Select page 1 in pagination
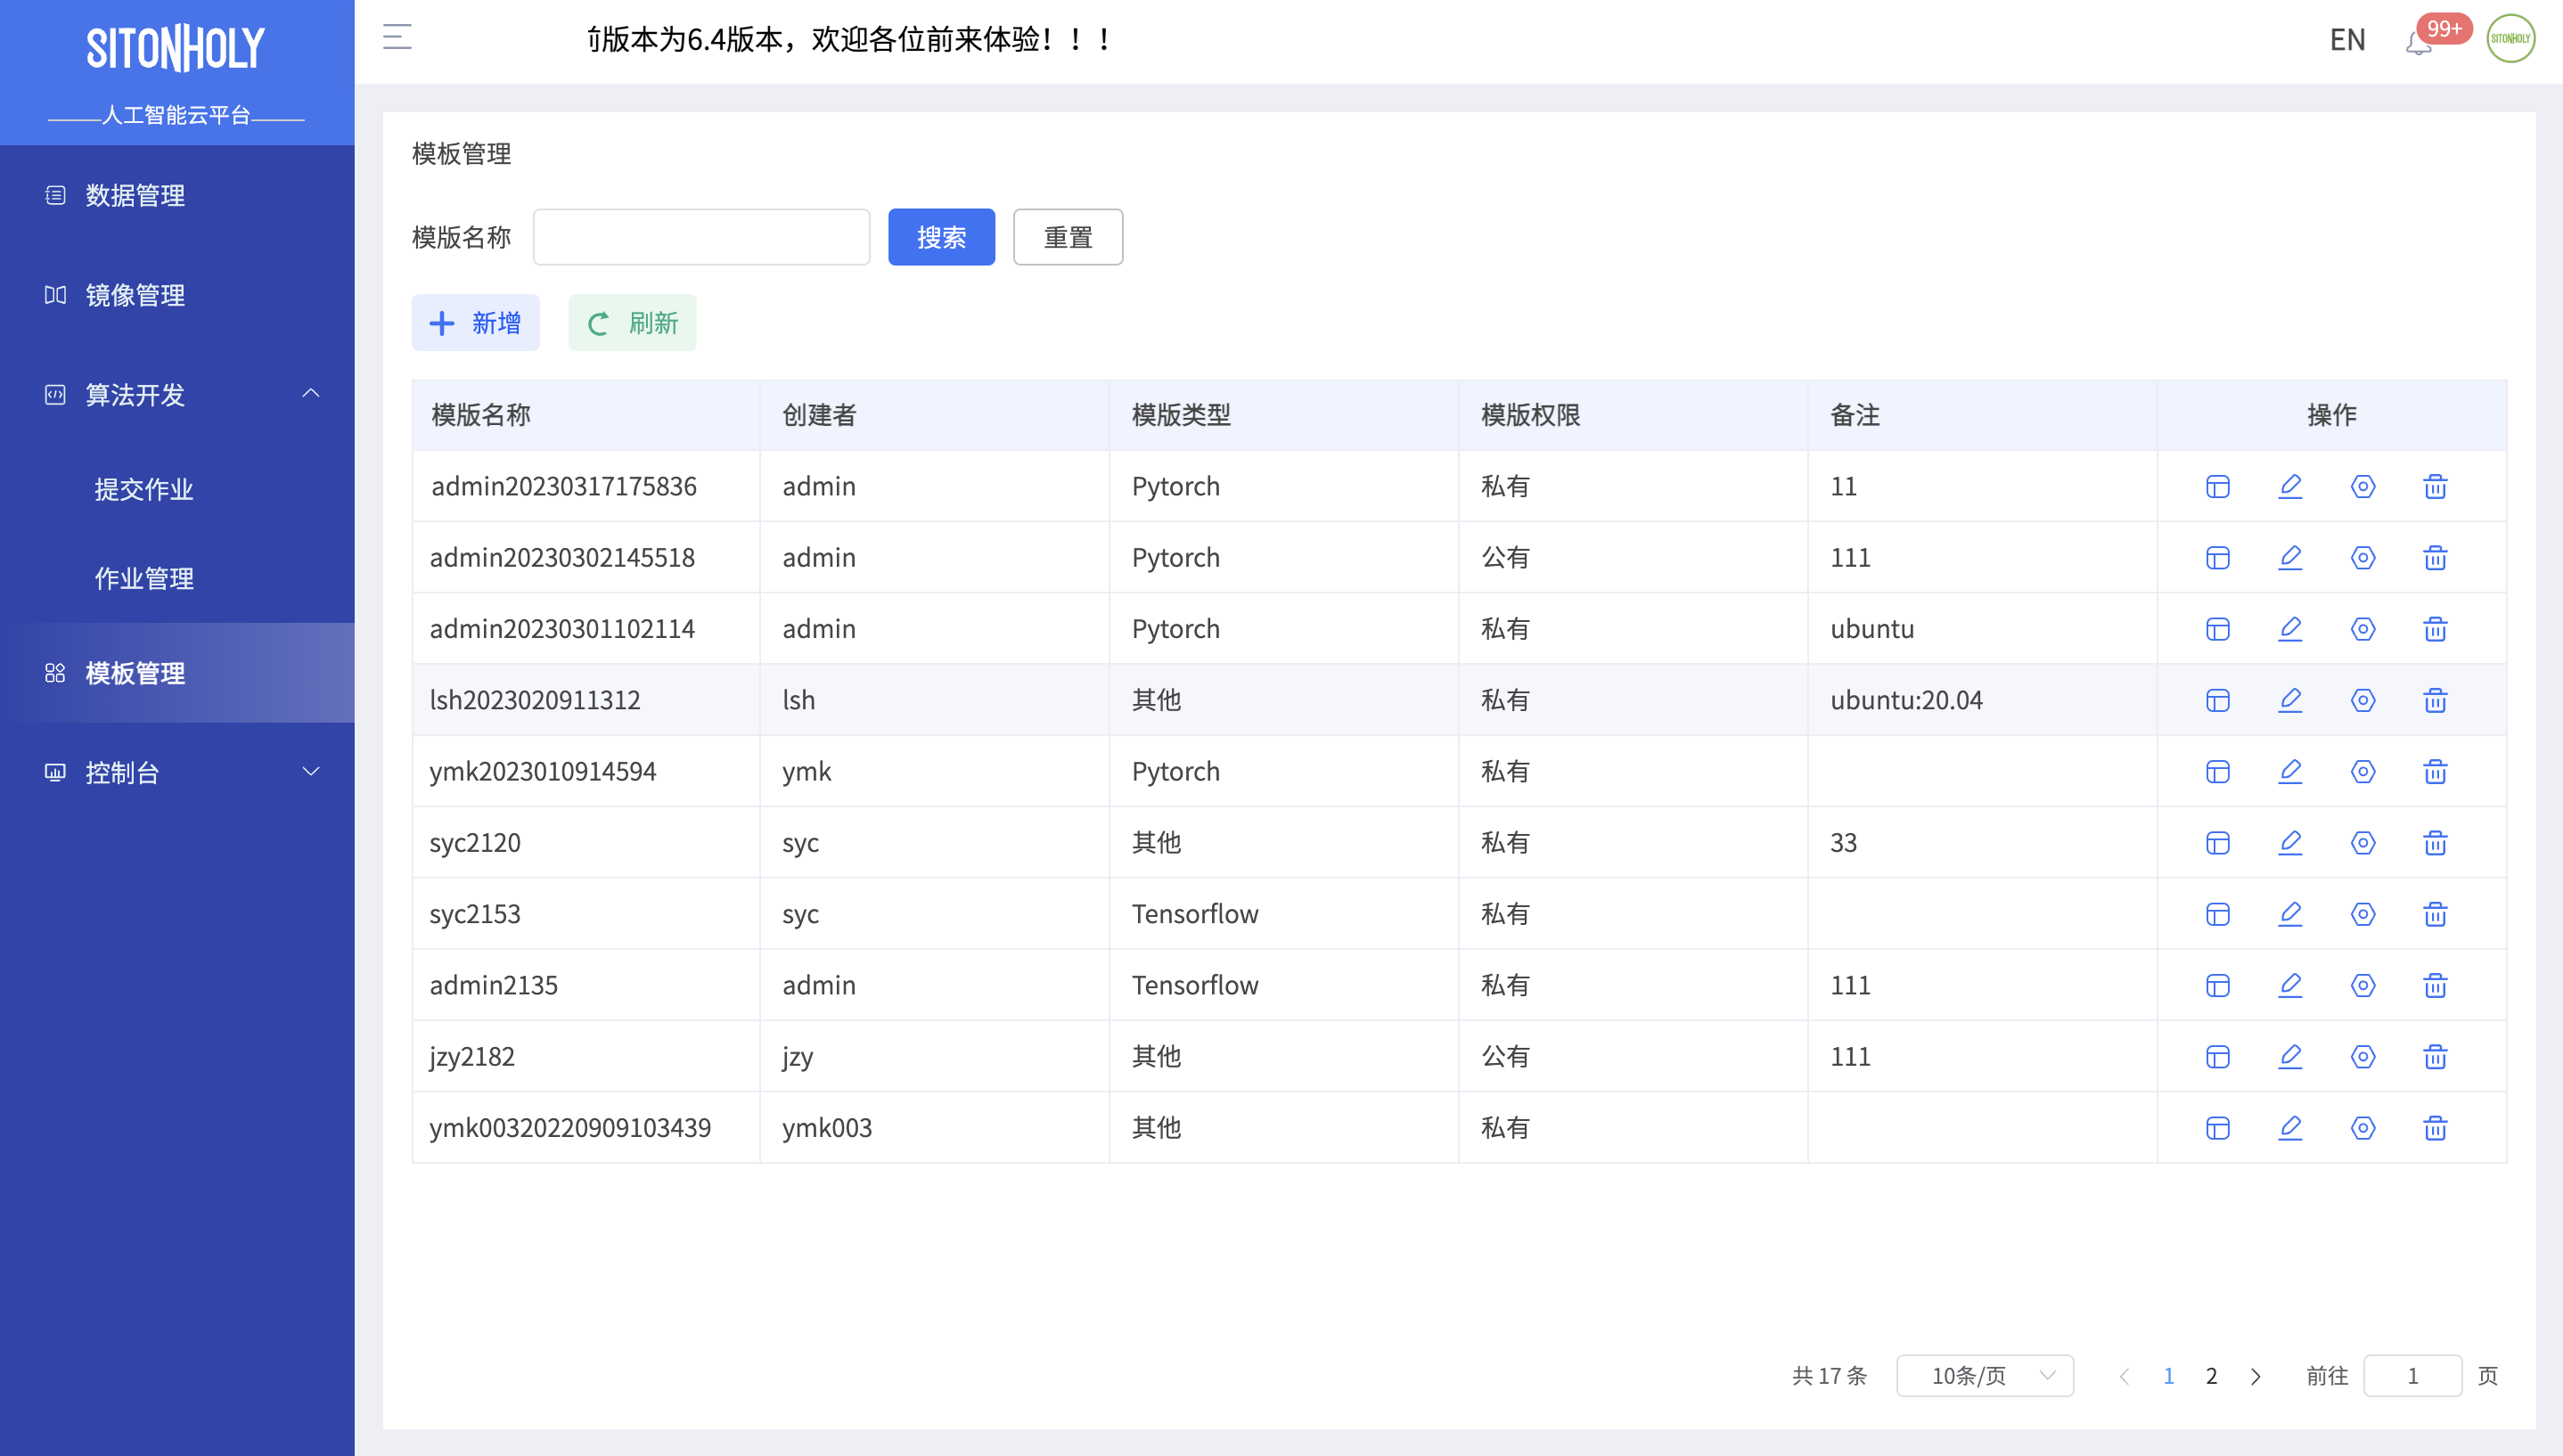The height and width of the screenshot is (1456, 2563). point(2168,1376)
